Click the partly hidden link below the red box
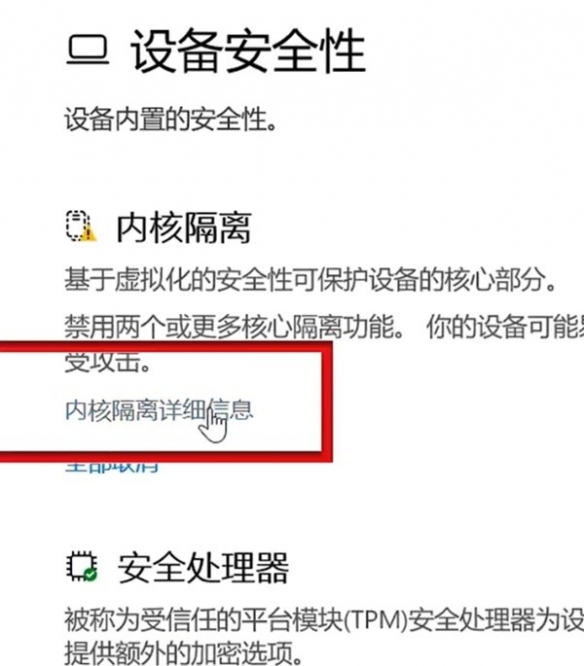The width and height of the screenshot is (584, 666). click(x=112, y=467)
